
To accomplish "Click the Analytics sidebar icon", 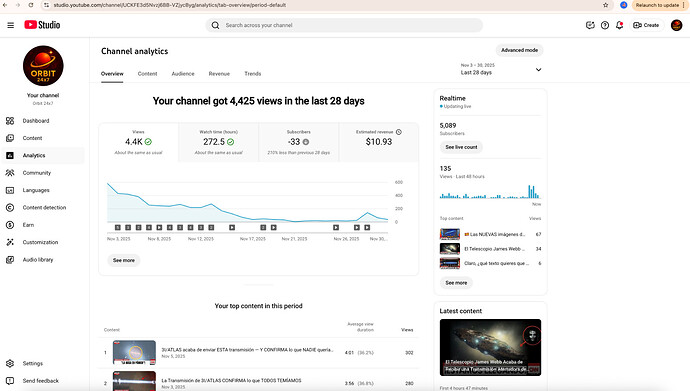I will point(10,155).
